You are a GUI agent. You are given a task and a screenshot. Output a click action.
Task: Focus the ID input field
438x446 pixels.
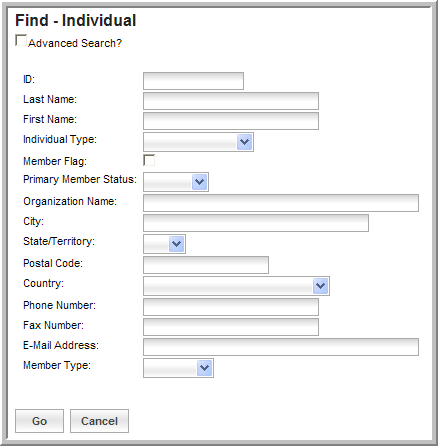[193, 81]
